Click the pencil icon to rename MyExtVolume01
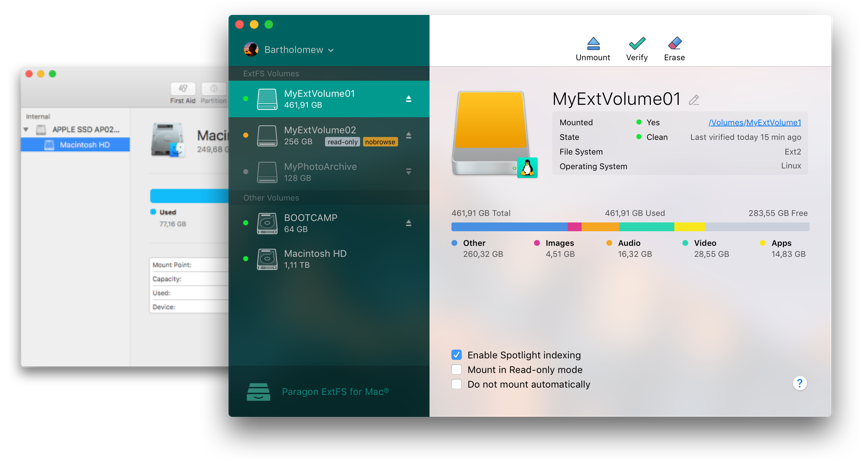Image resolution: width=861 pixels, height=461 pixels. pos(694,100)
